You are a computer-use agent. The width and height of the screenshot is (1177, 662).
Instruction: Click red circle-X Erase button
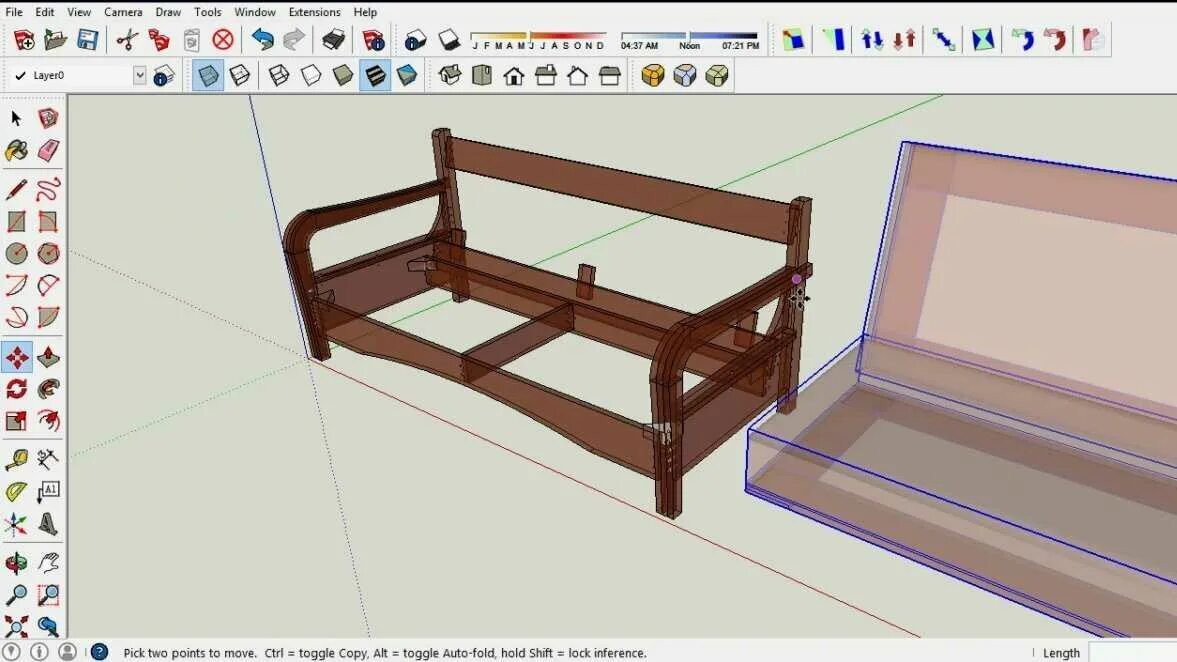coord(223,40)
